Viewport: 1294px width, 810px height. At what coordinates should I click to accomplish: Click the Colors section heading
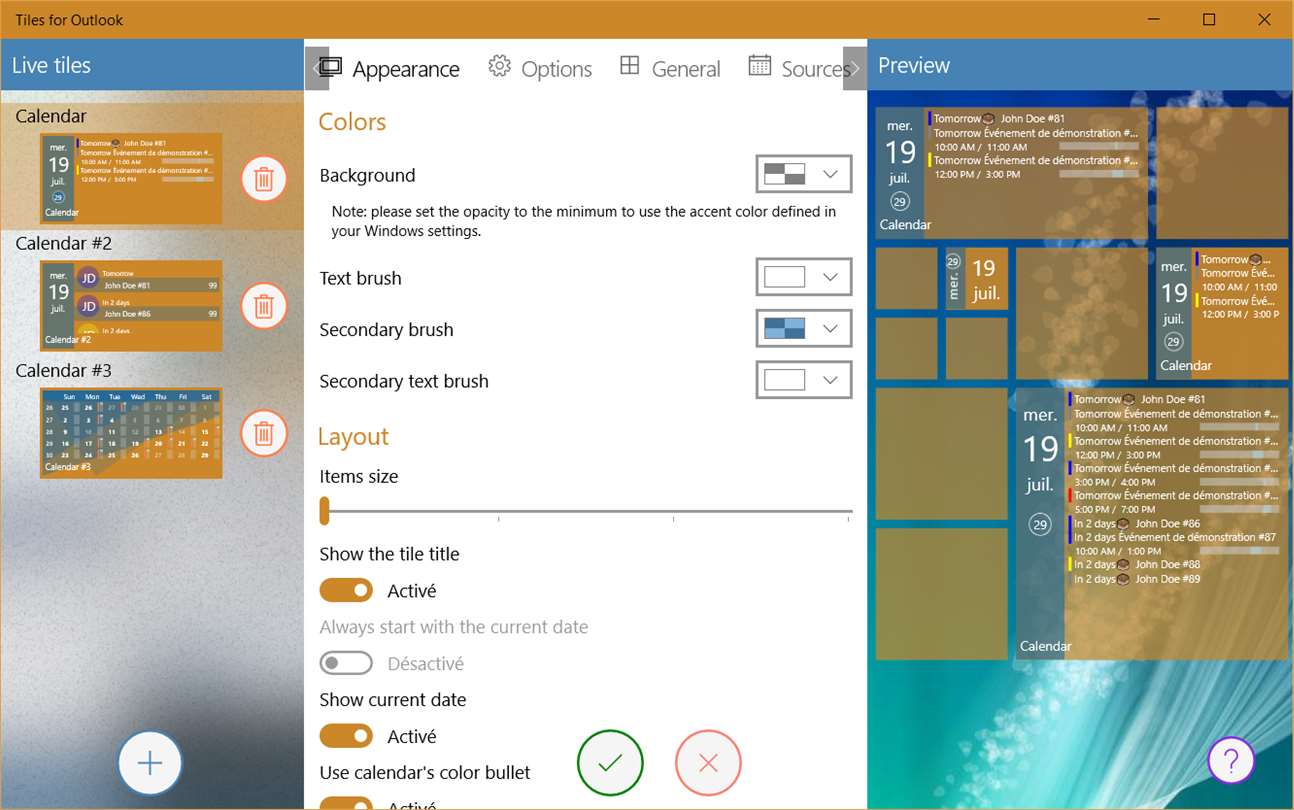click(352, 122)
